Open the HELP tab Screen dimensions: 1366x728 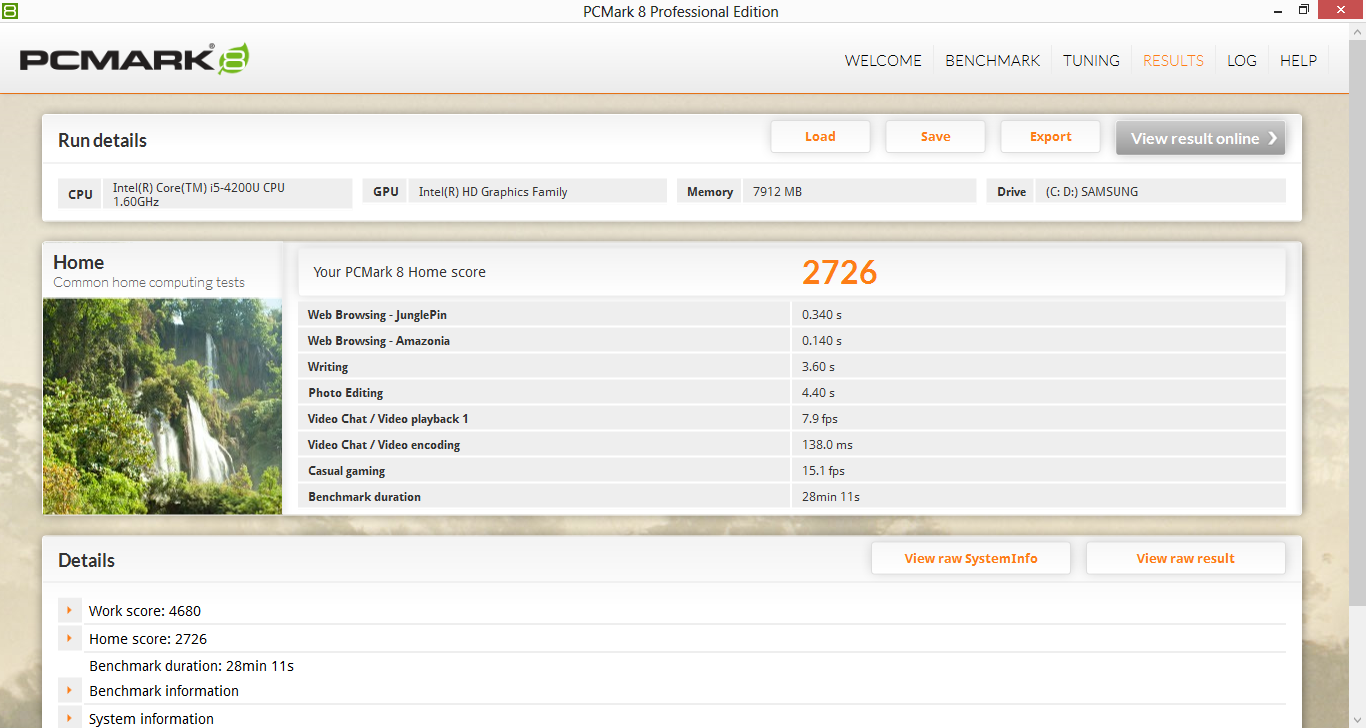1298,60
